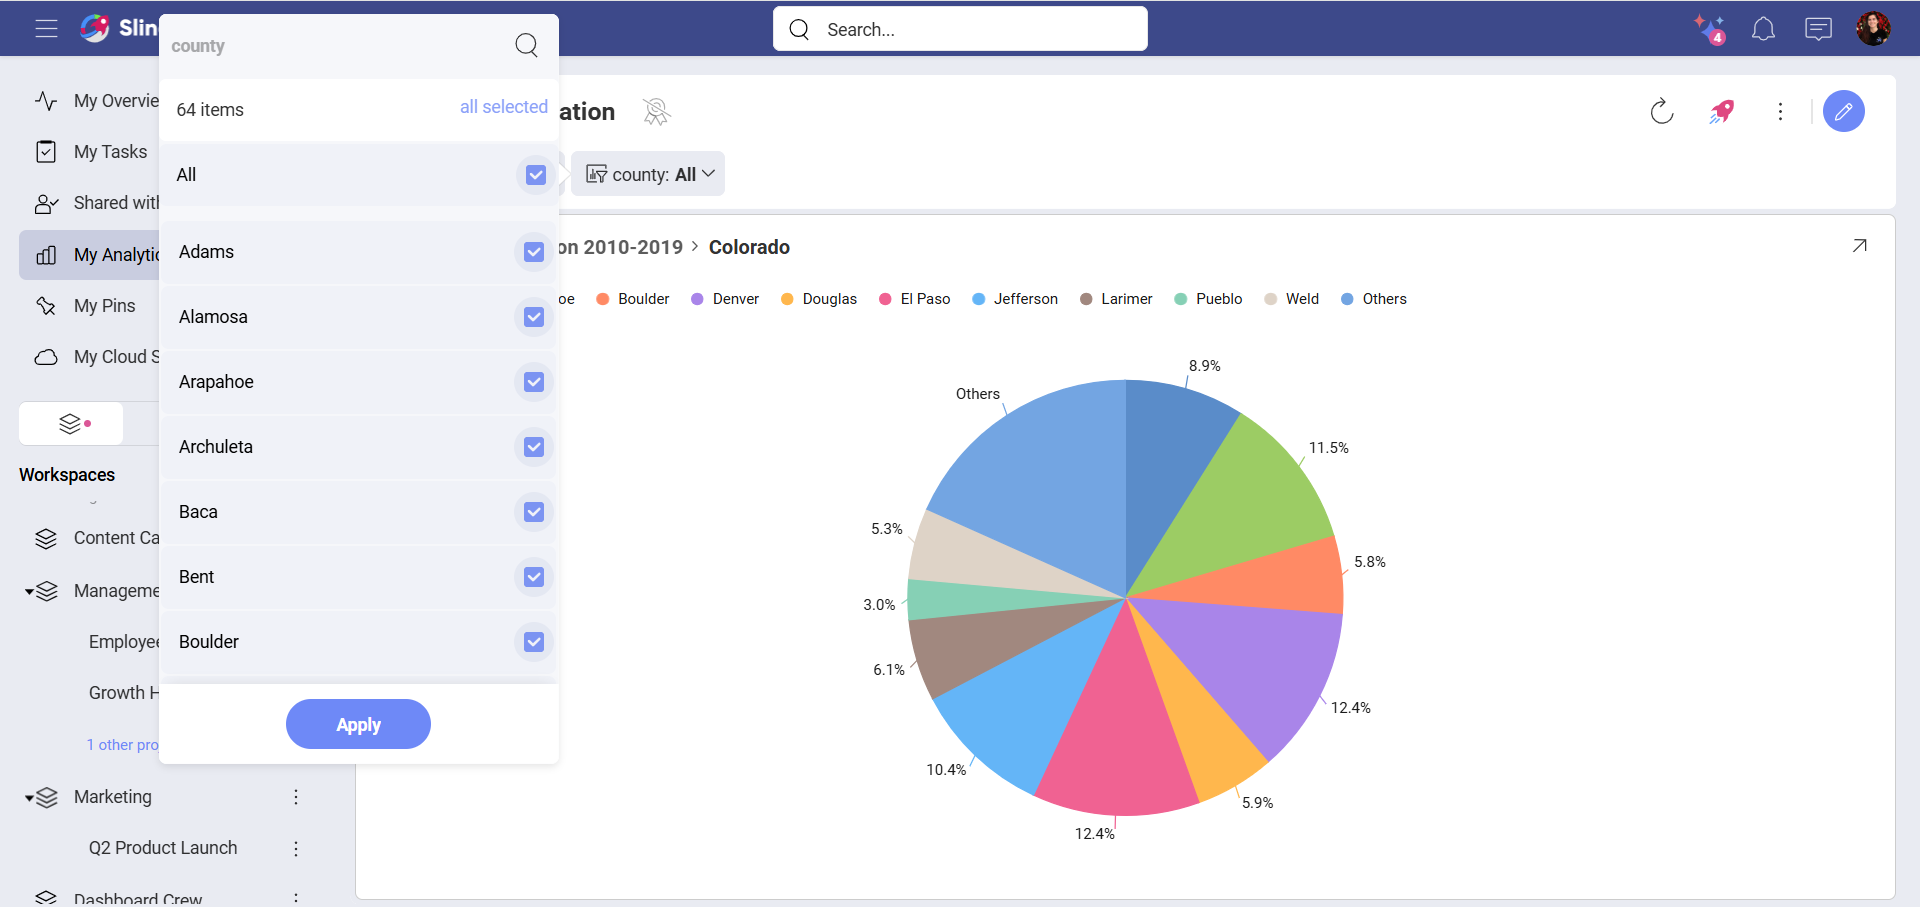Click the Denver legend color dot
This screenshot has height=907, width=1920.
(698, 299)
